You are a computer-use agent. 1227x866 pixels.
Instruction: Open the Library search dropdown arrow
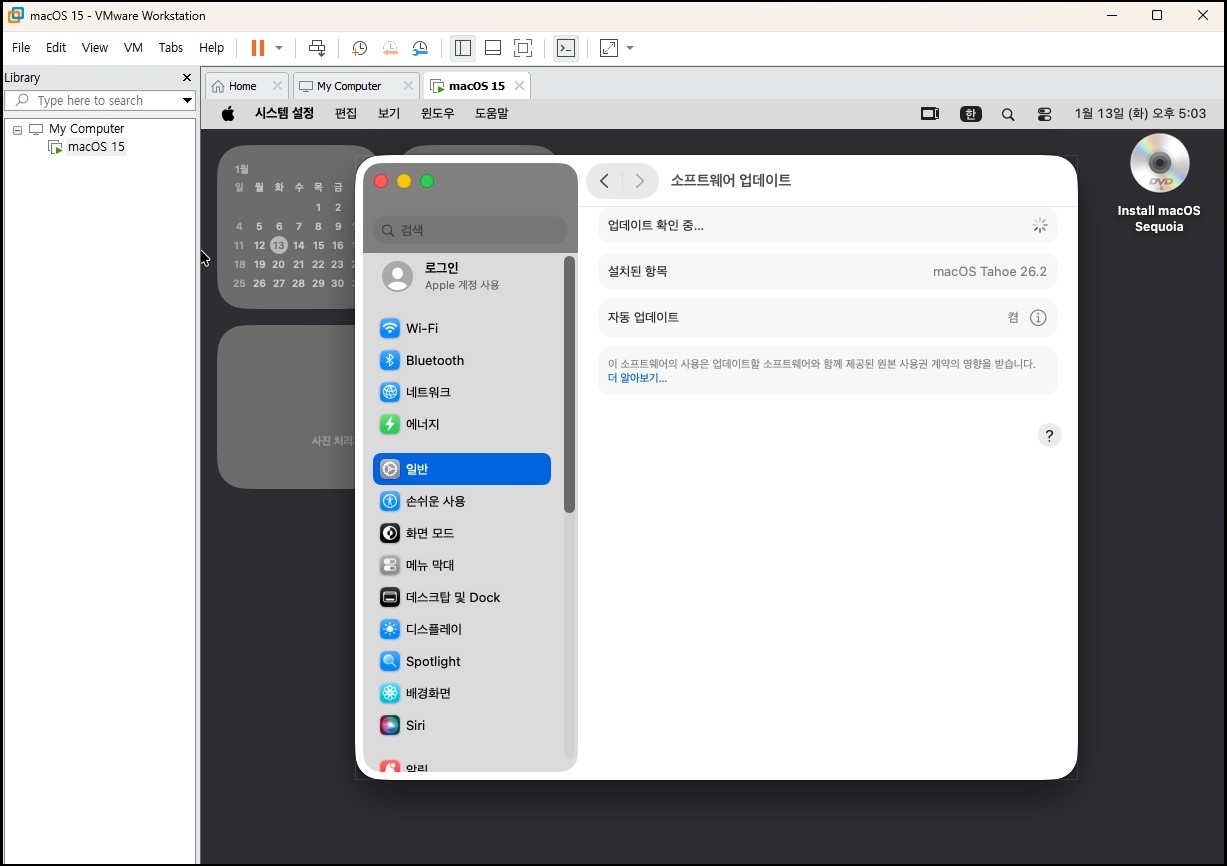pos(187,101)
